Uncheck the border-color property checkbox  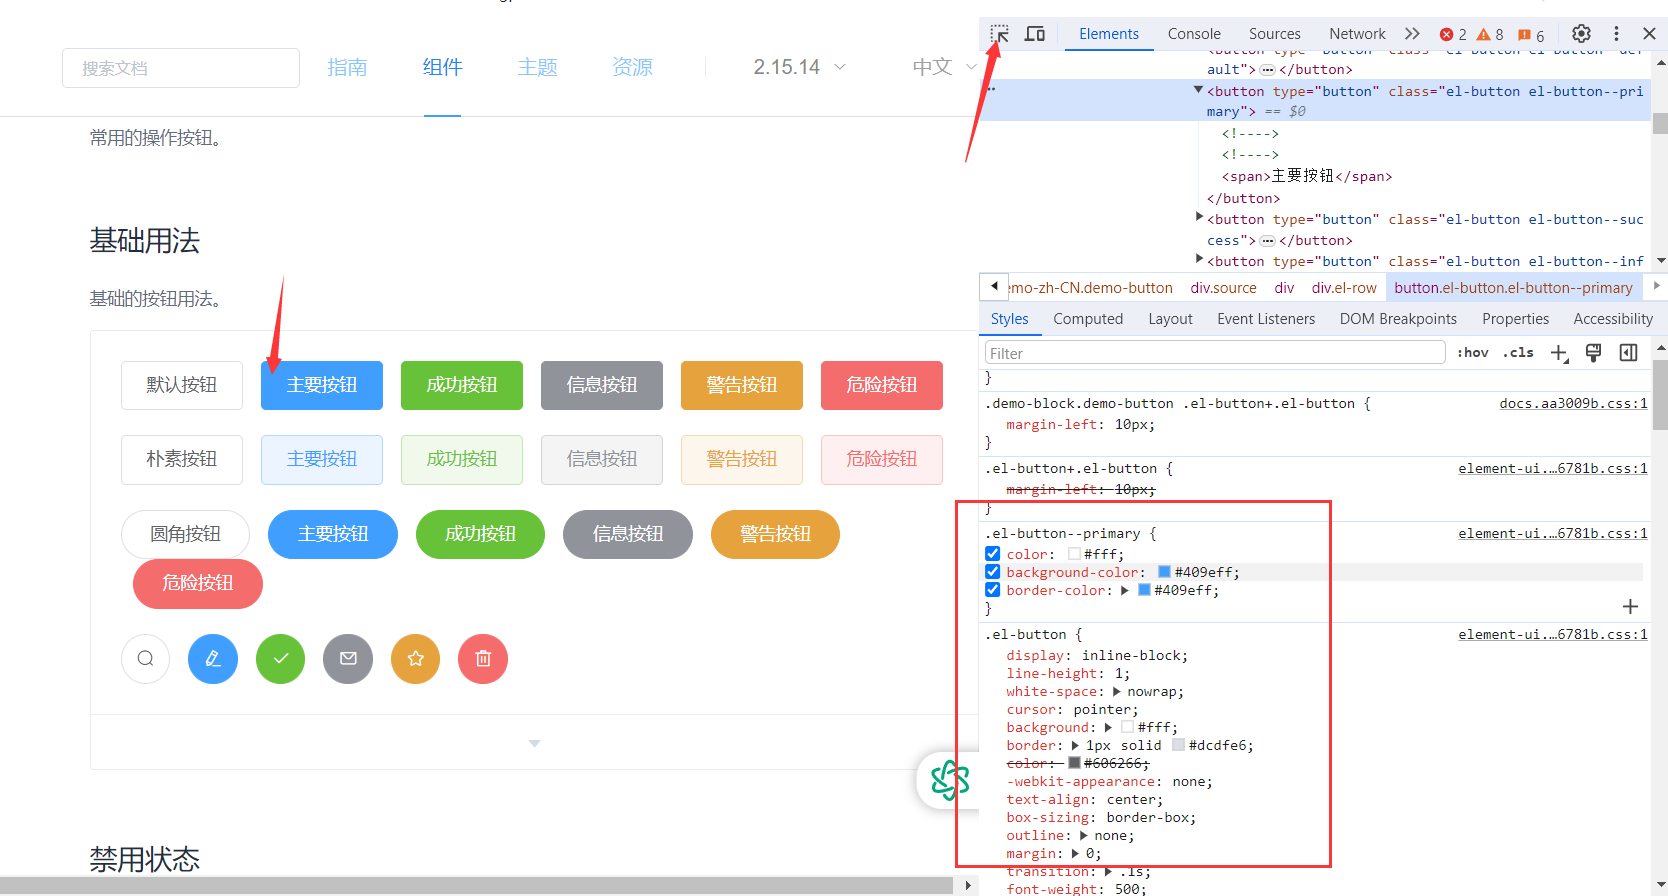click(x=993, y=590)
